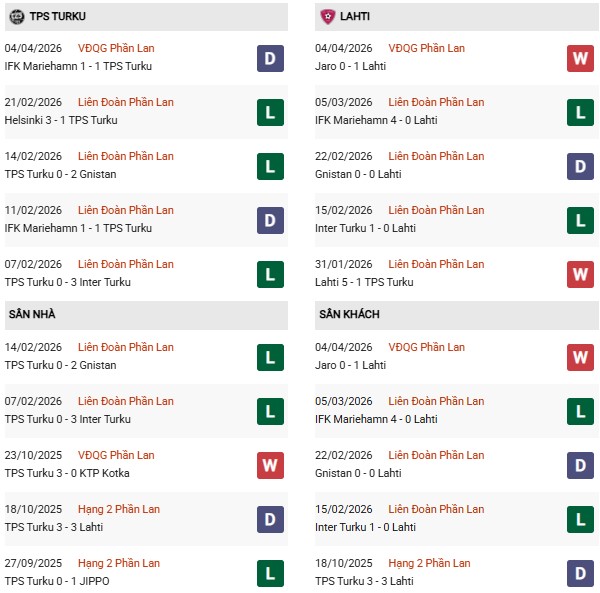Open Liên Đoàn Phần Lan link dated 31/01/2026
Screen dimensions: 600x593
[x=436, y=264]
